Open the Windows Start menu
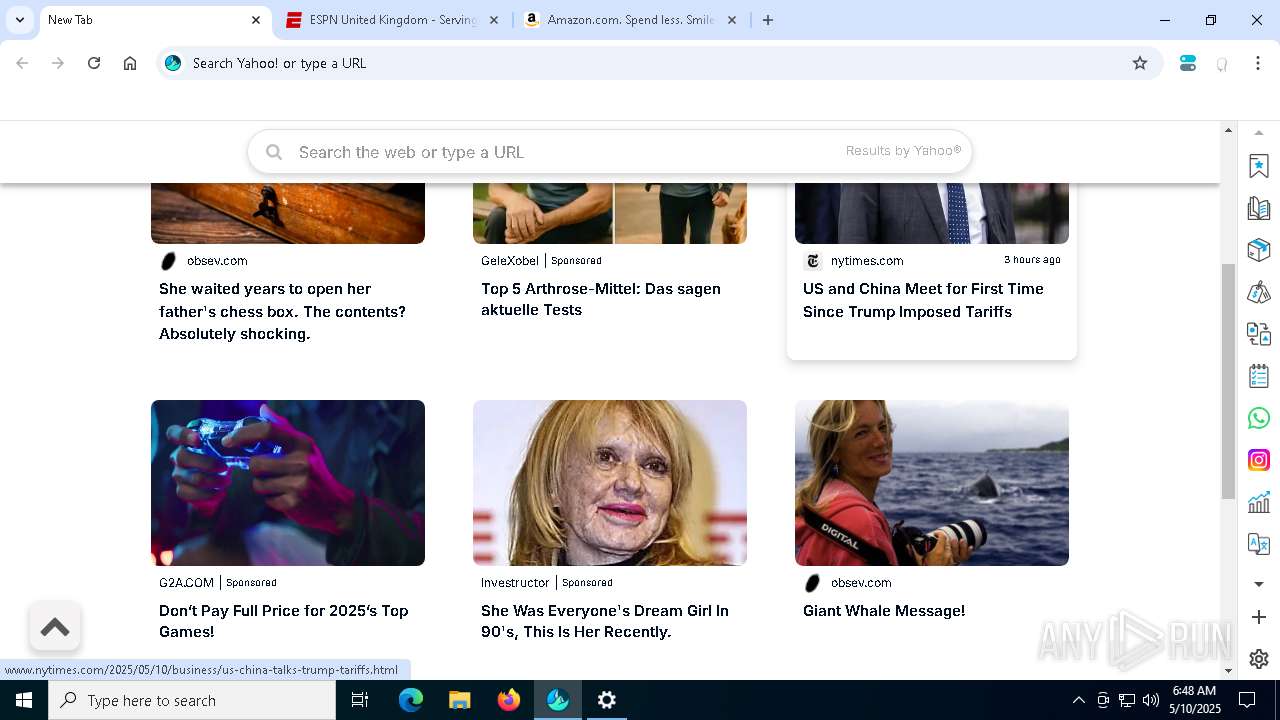Viewport: 1280px width, 720px height. pyautogui.click(x=24, y=700)
